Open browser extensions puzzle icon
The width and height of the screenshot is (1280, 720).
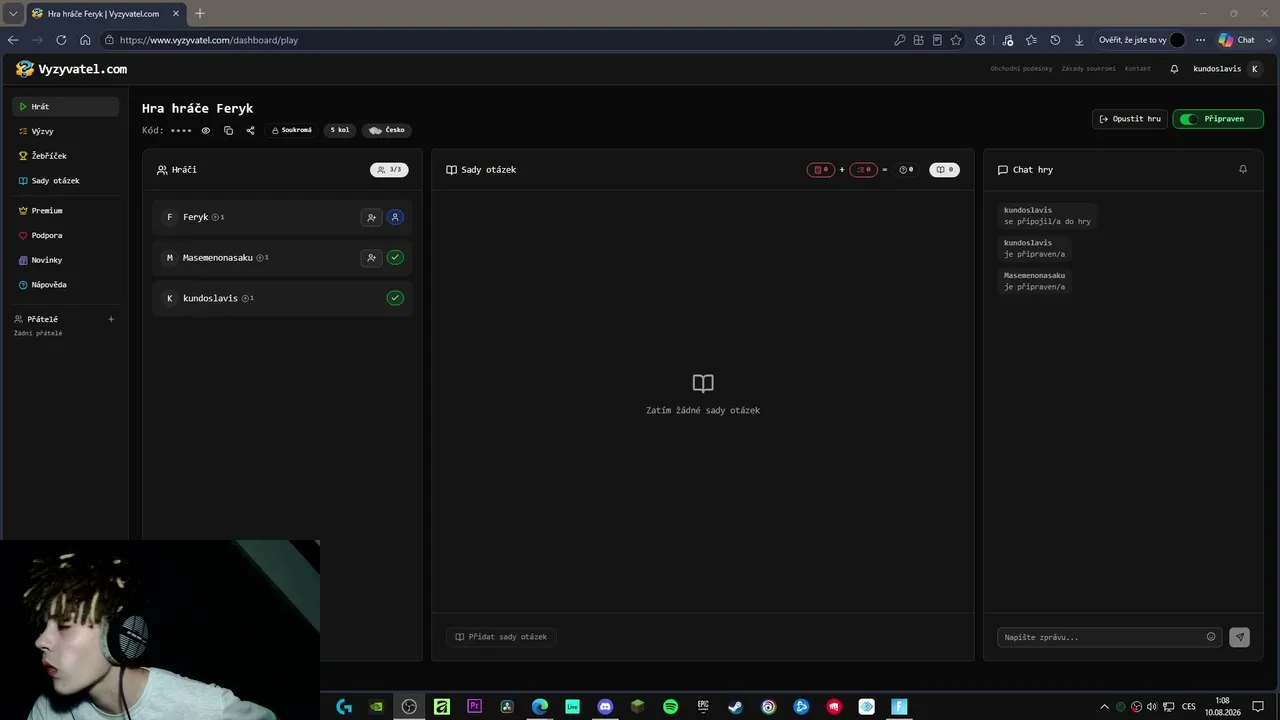coord(980,40)
